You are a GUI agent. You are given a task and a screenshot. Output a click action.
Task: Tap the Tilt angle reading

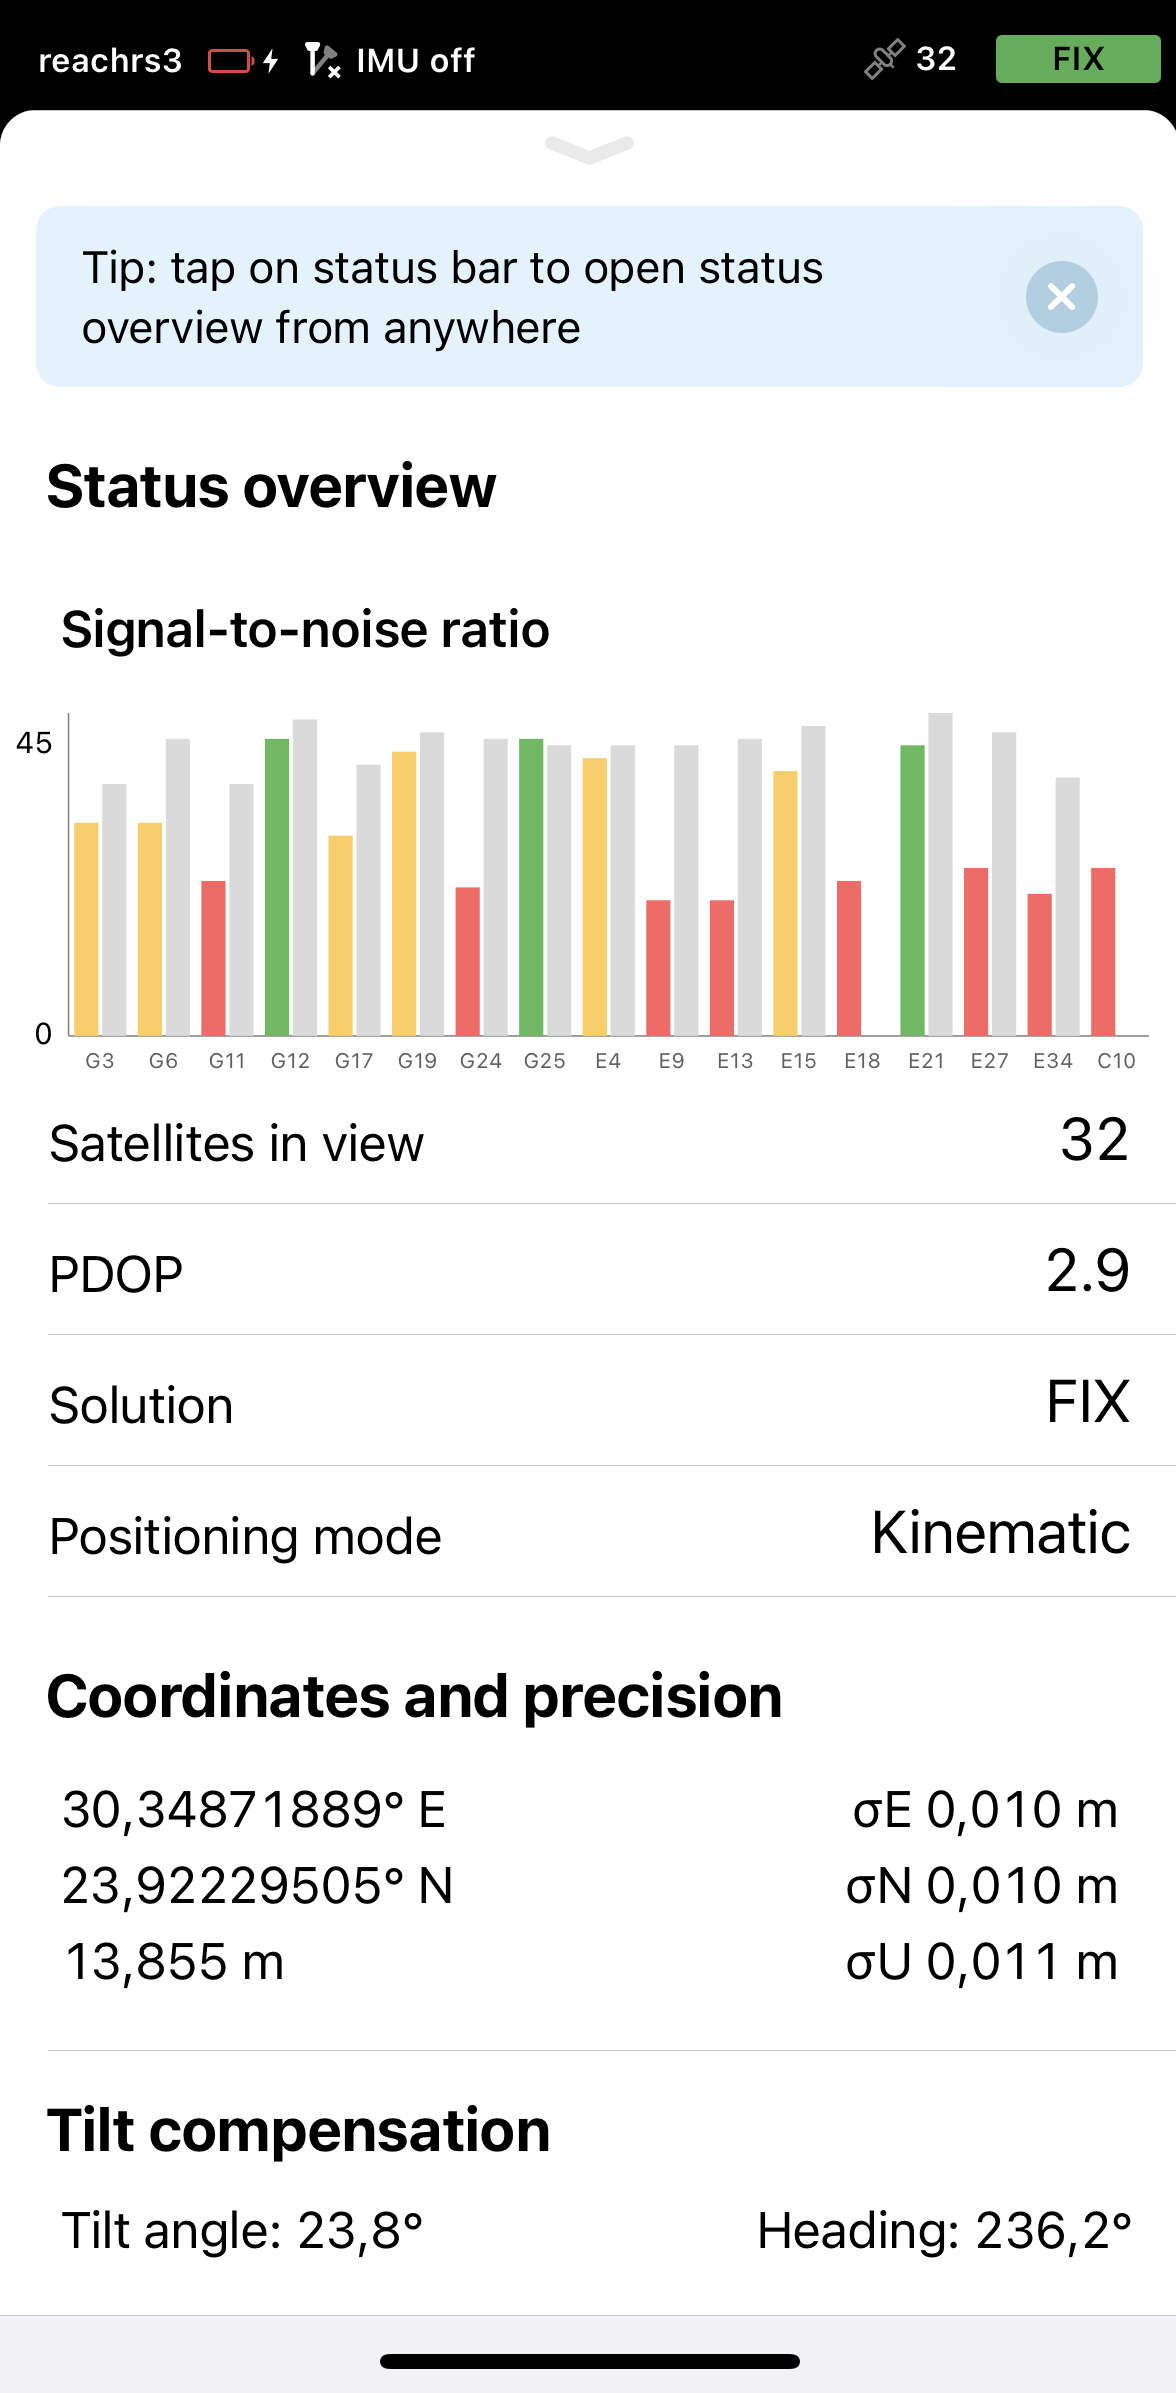pos(243,2230)
